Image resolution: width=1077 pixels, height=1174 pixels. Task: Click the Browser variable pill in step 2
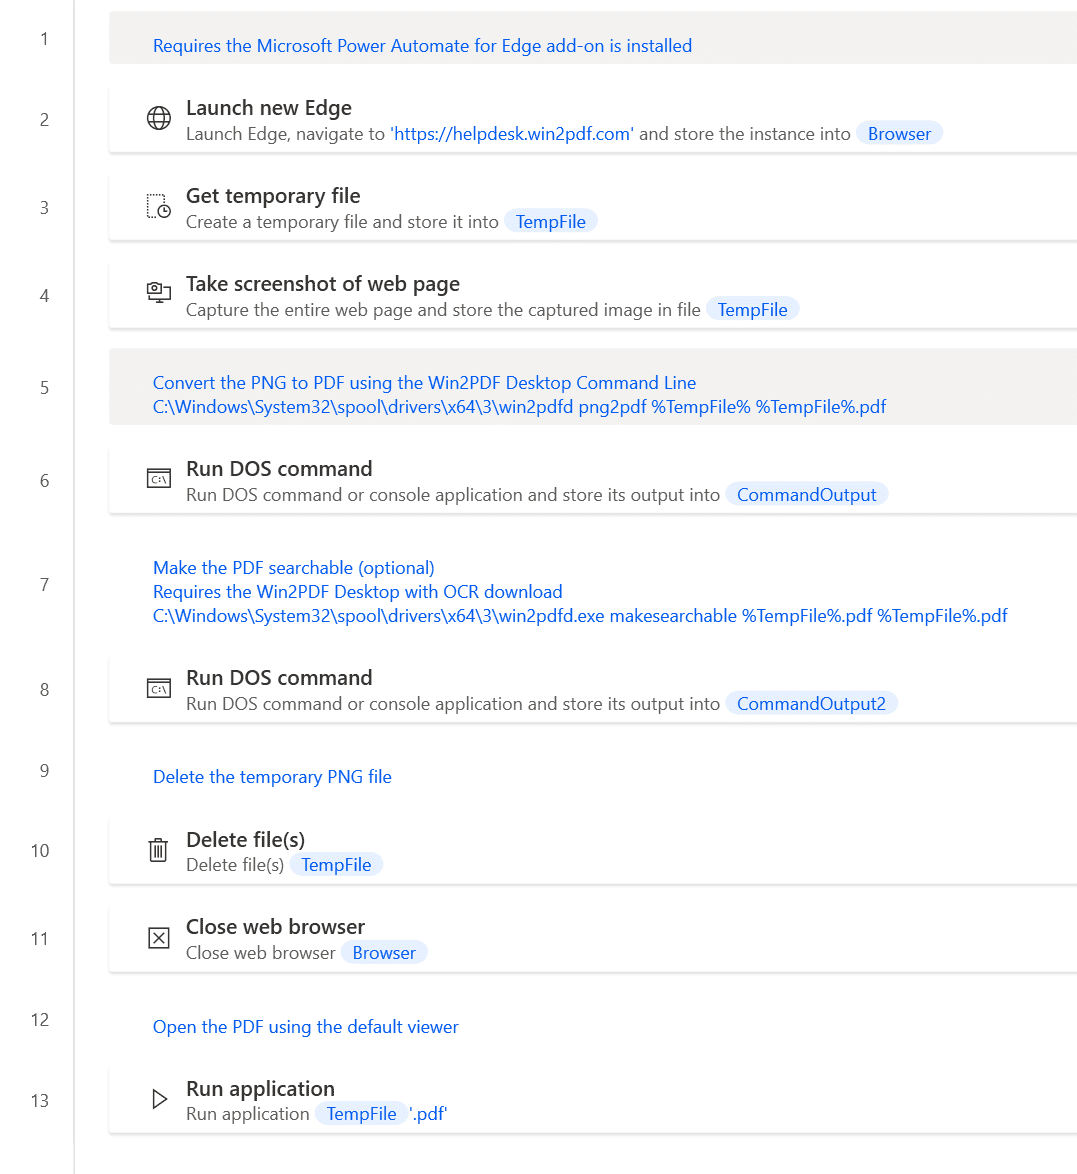click(898, 133)
